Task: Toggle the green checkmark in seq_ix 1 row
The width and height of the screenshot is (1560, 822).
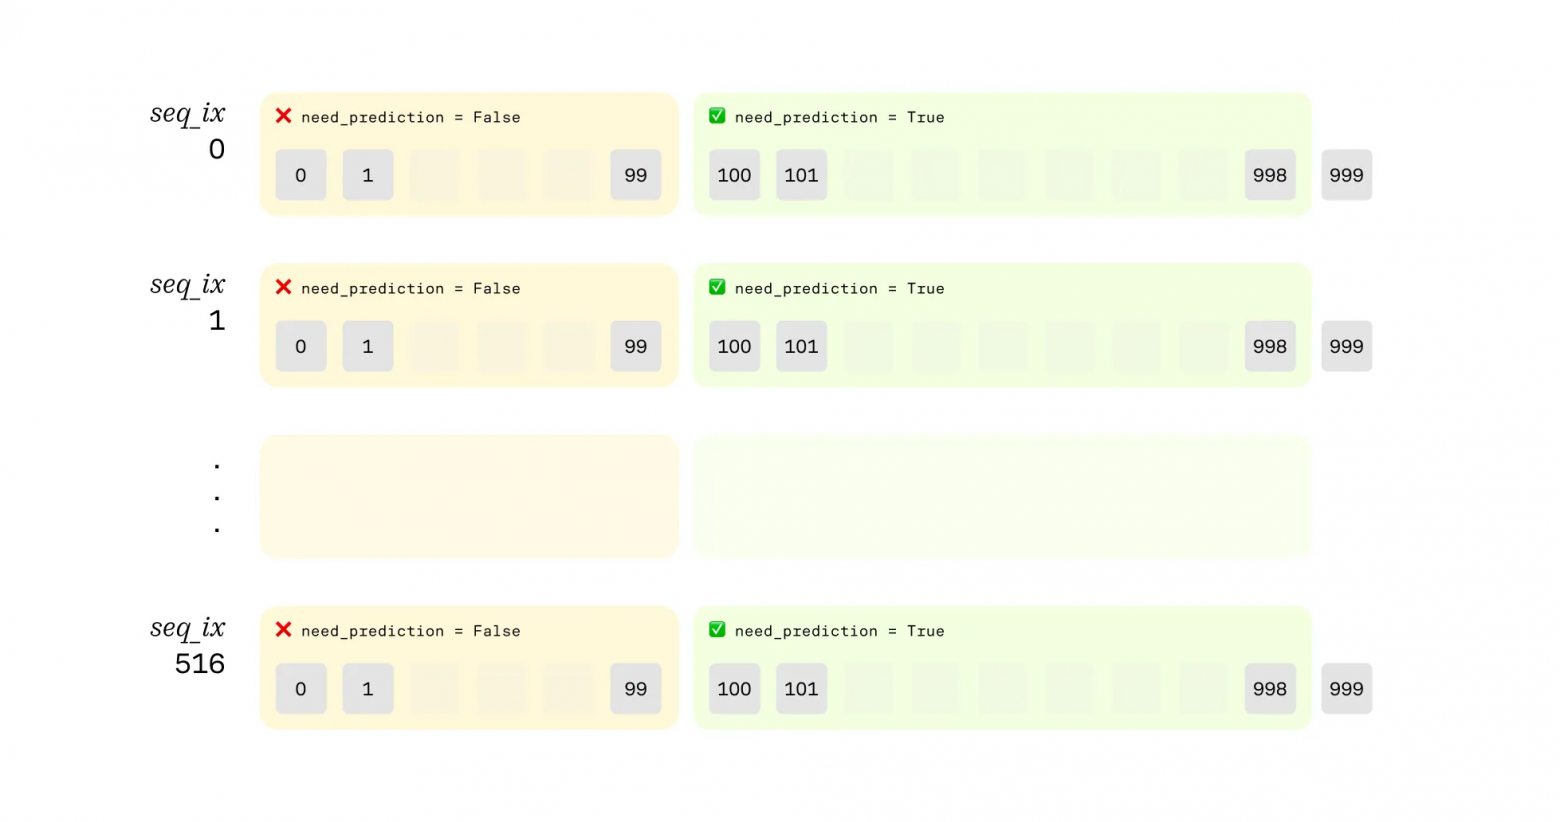Action: point(717,287)
